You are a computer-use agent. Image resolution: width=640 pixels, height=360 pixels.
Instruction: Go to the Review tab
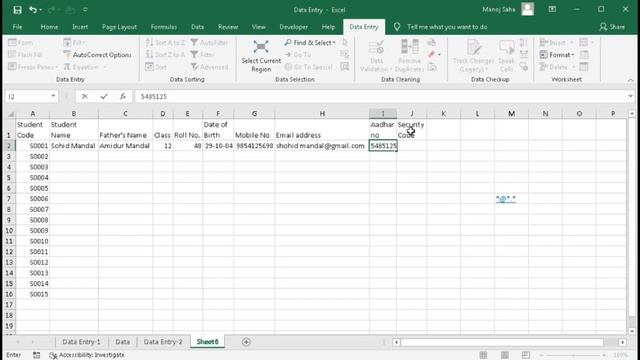pos(228,27)
